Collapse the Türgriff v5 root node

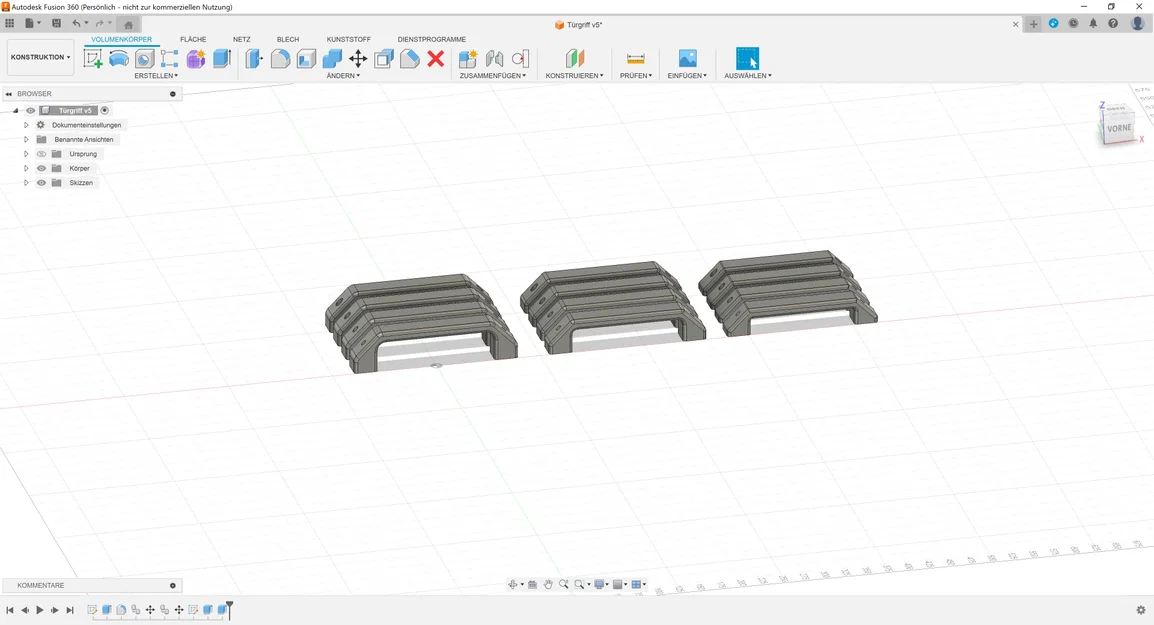15,110
